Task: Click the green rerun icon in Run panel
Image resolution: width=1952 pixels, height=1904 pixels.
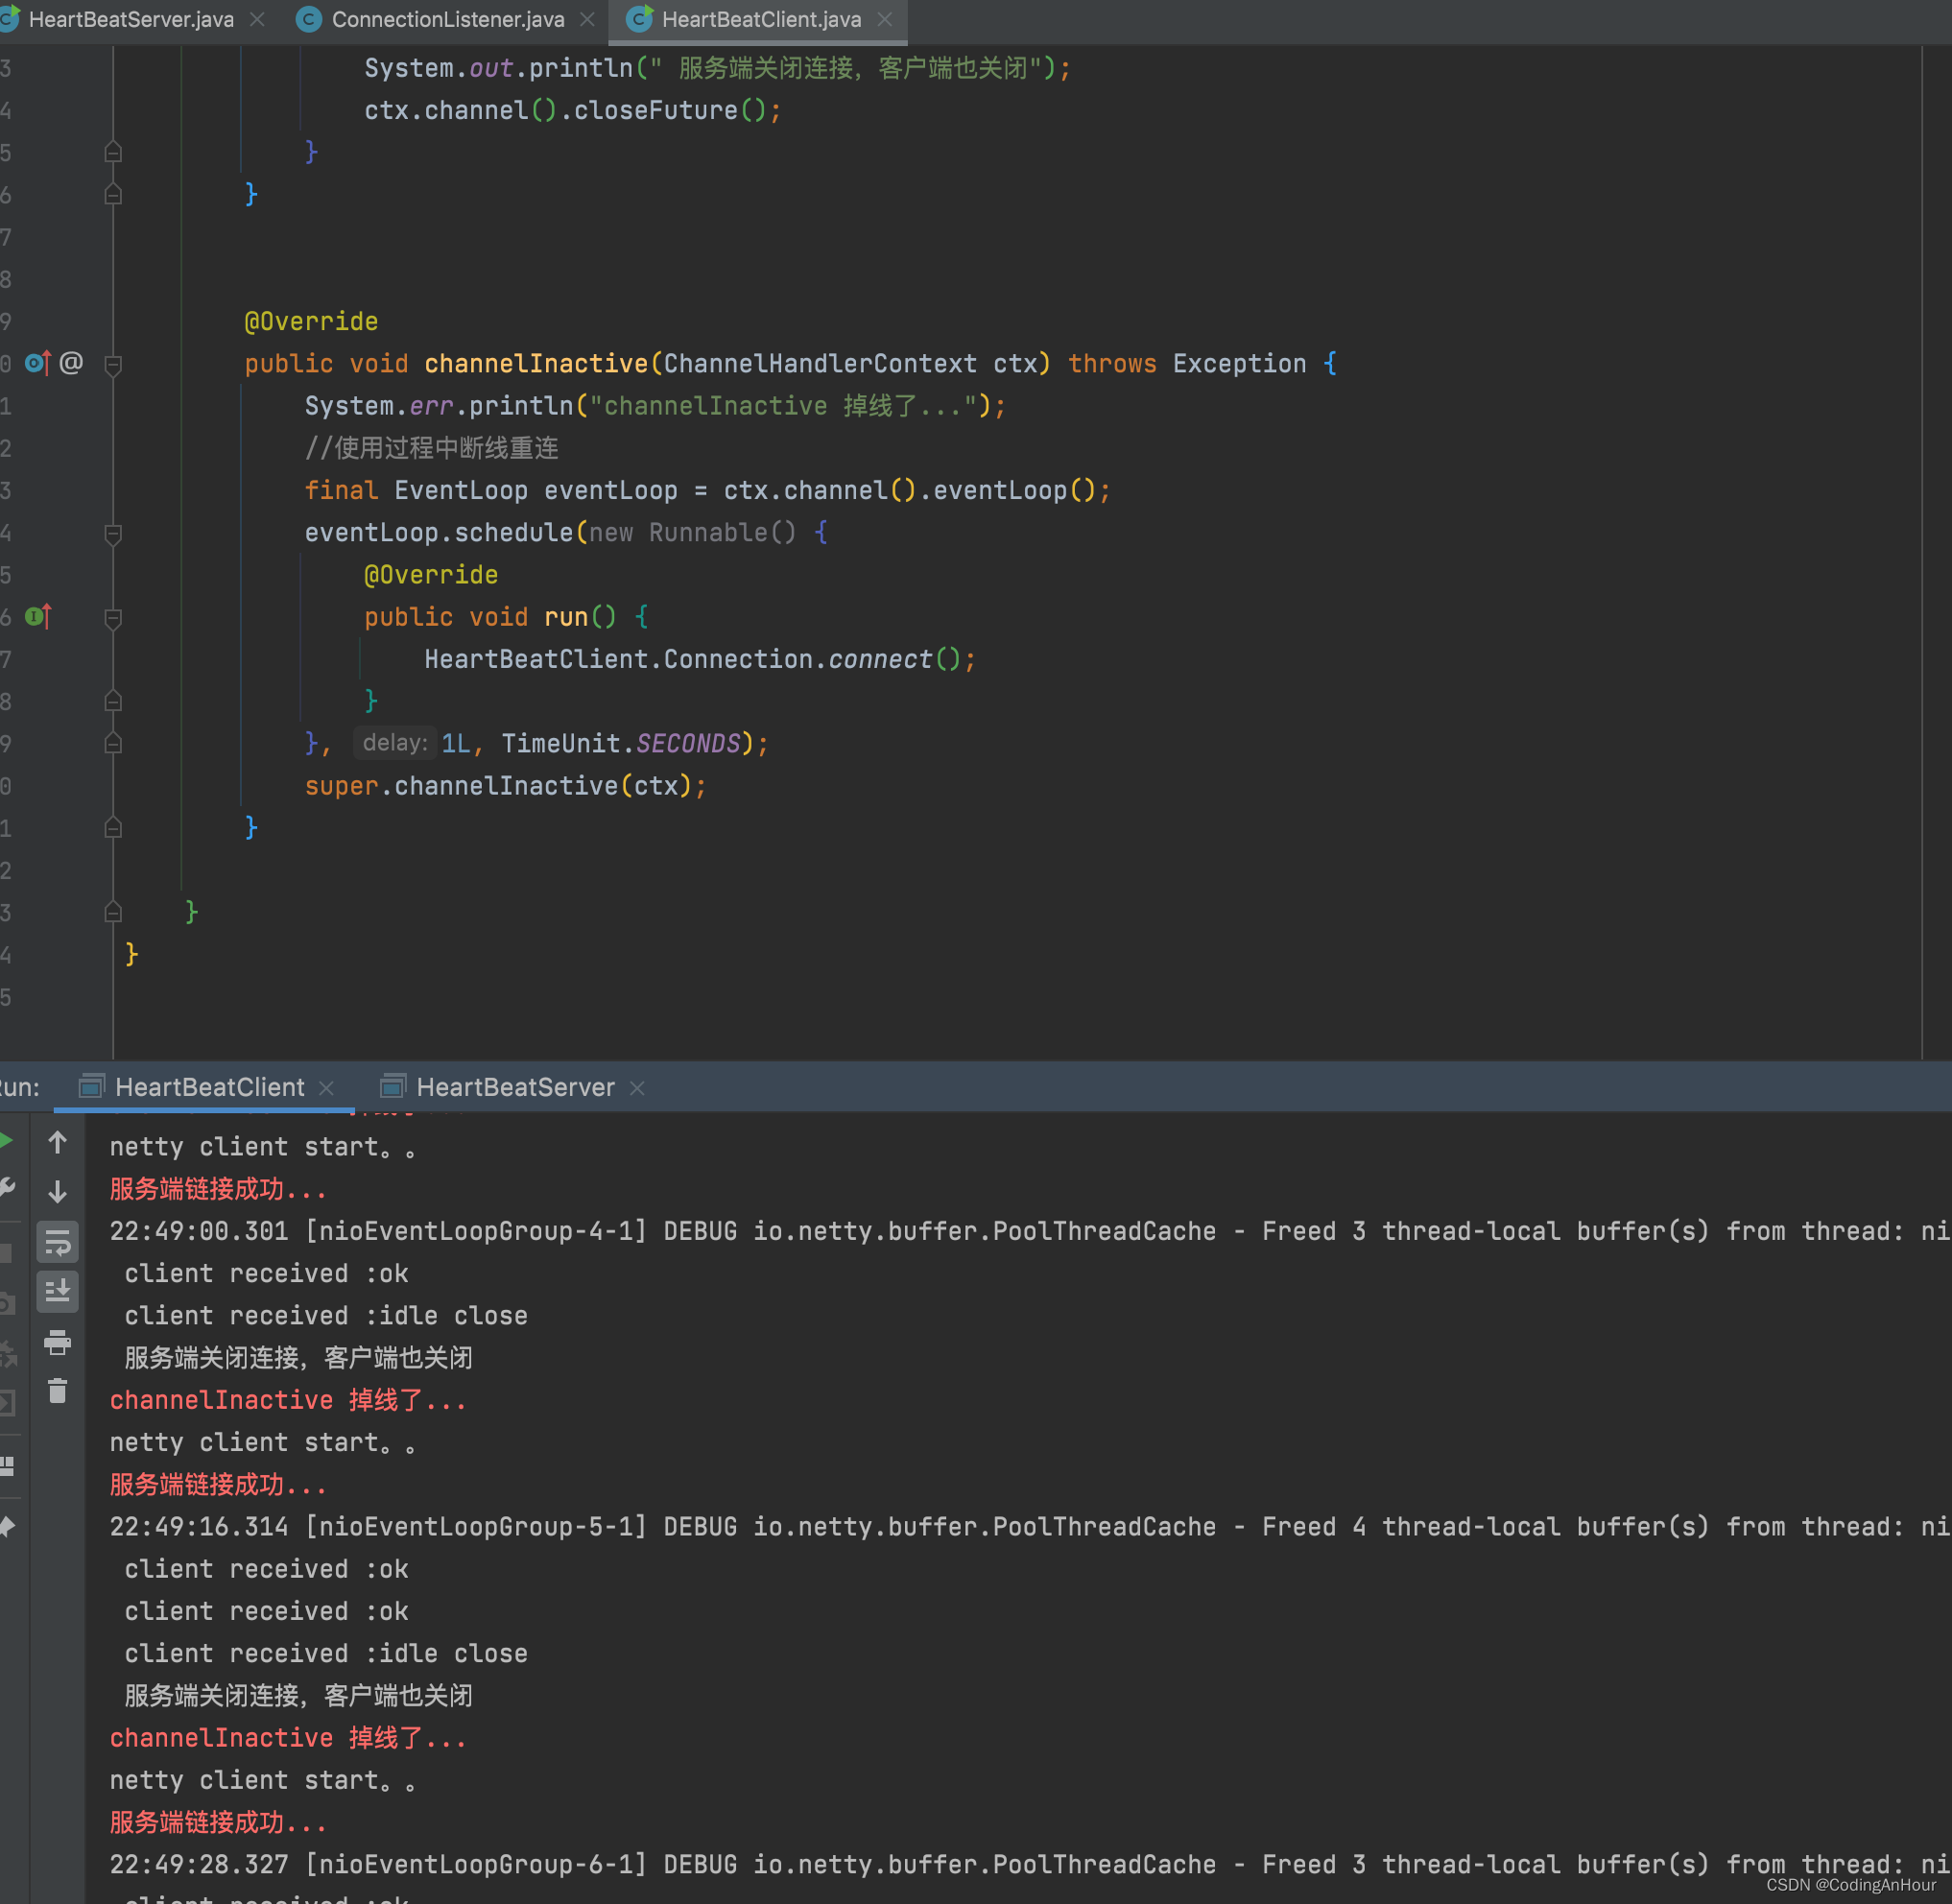Action: coord(6,1141)
